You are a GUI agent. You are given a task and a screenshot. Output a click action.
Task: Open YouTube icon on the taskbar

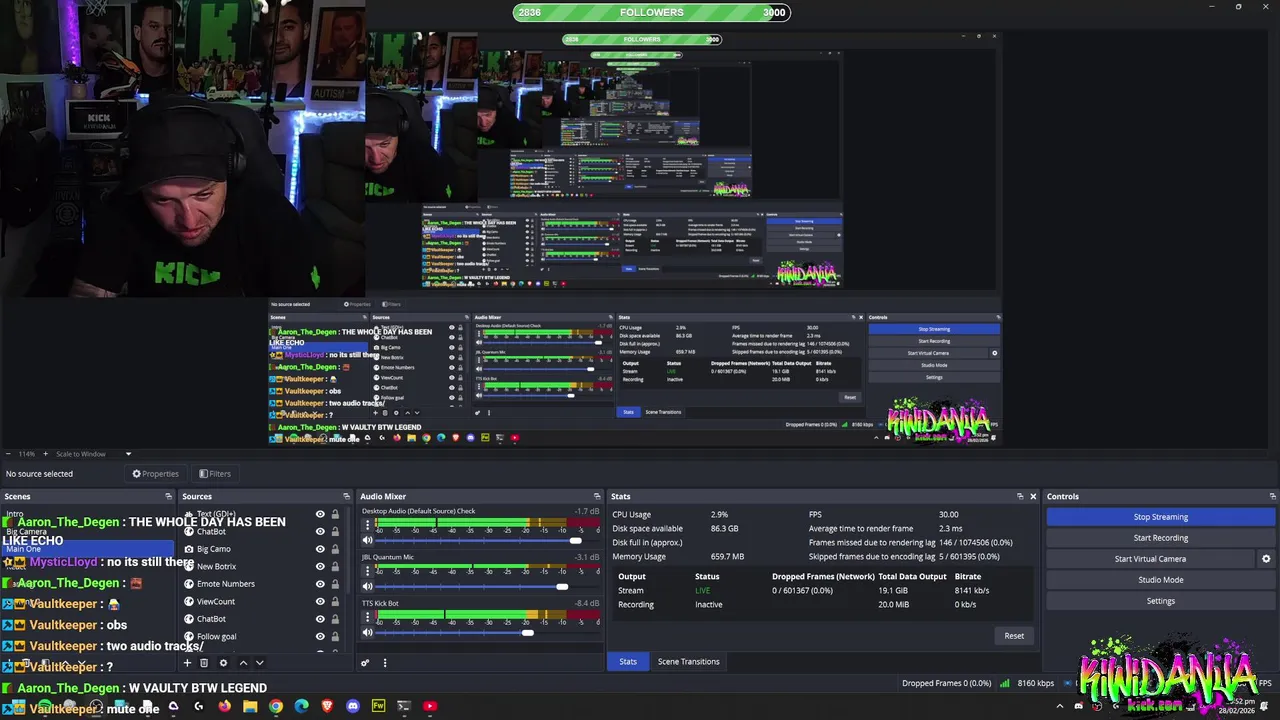[430, 706]
